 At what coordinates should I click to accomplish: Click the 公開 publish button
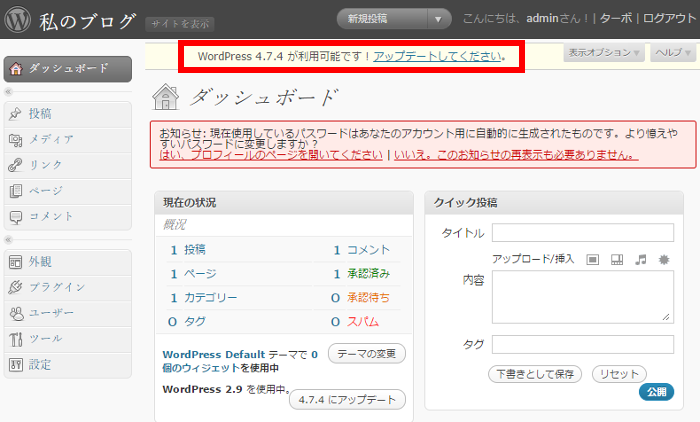(656, 392)
